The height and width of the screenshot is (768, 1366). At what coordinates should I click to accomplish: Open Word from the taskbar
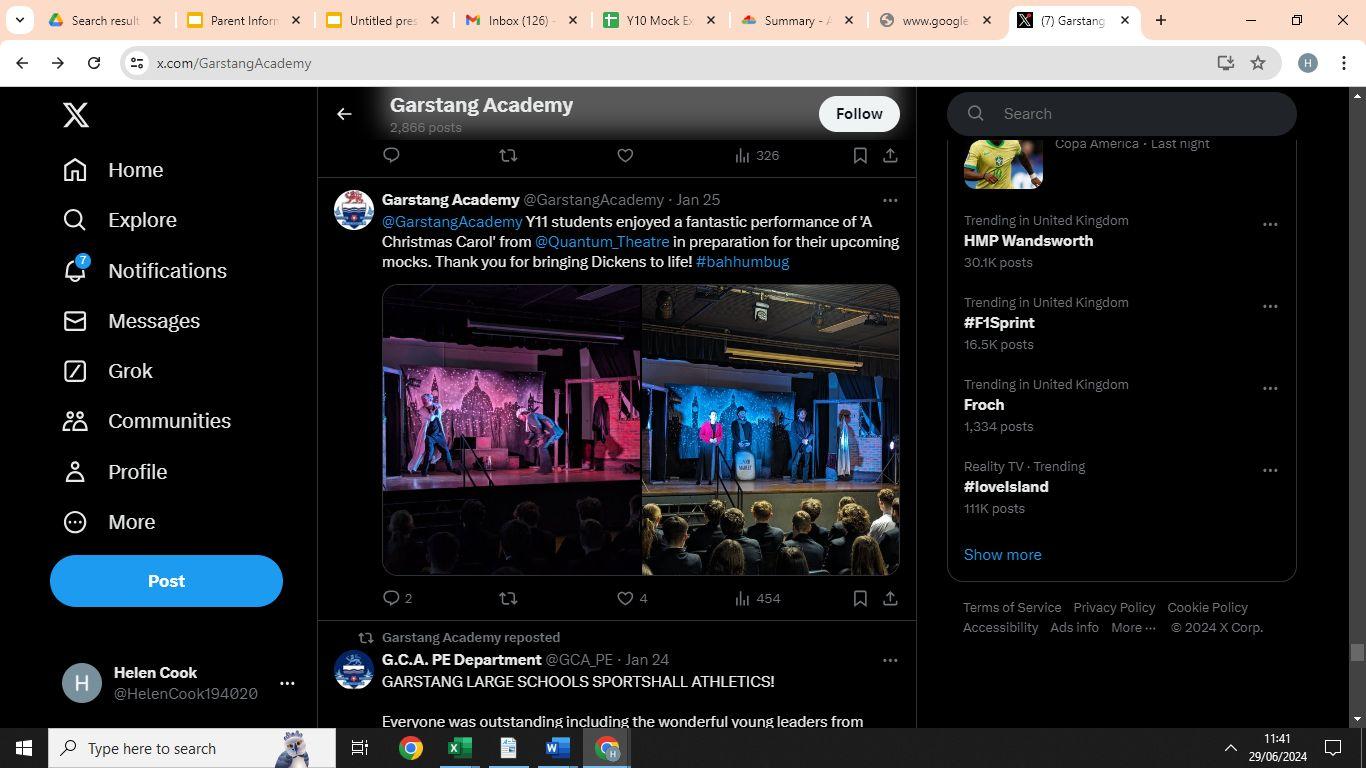[558, 748]
